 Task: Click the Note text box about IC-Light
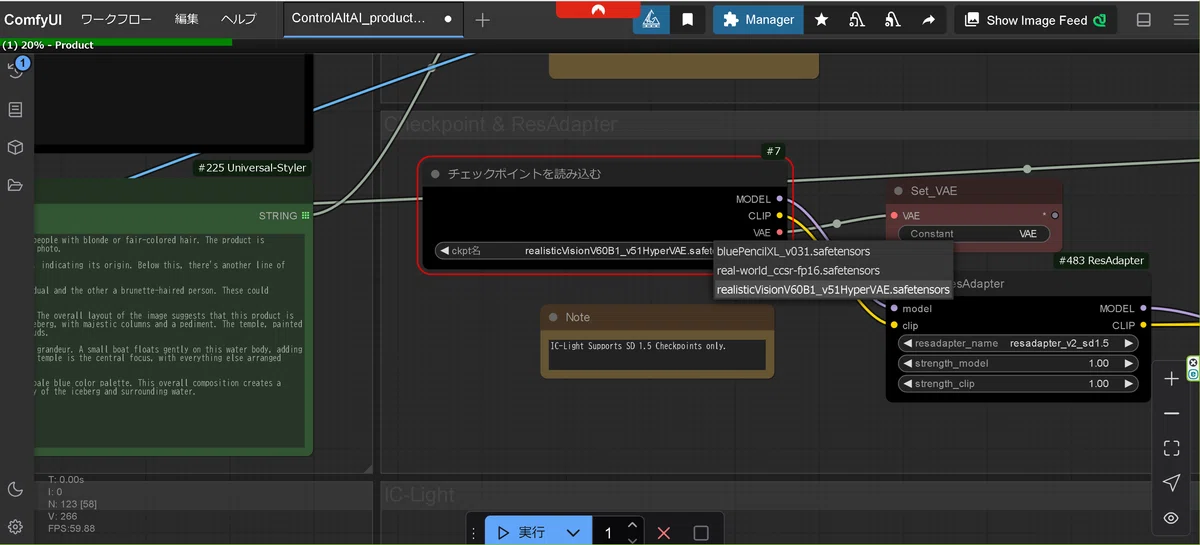[657, 354]
